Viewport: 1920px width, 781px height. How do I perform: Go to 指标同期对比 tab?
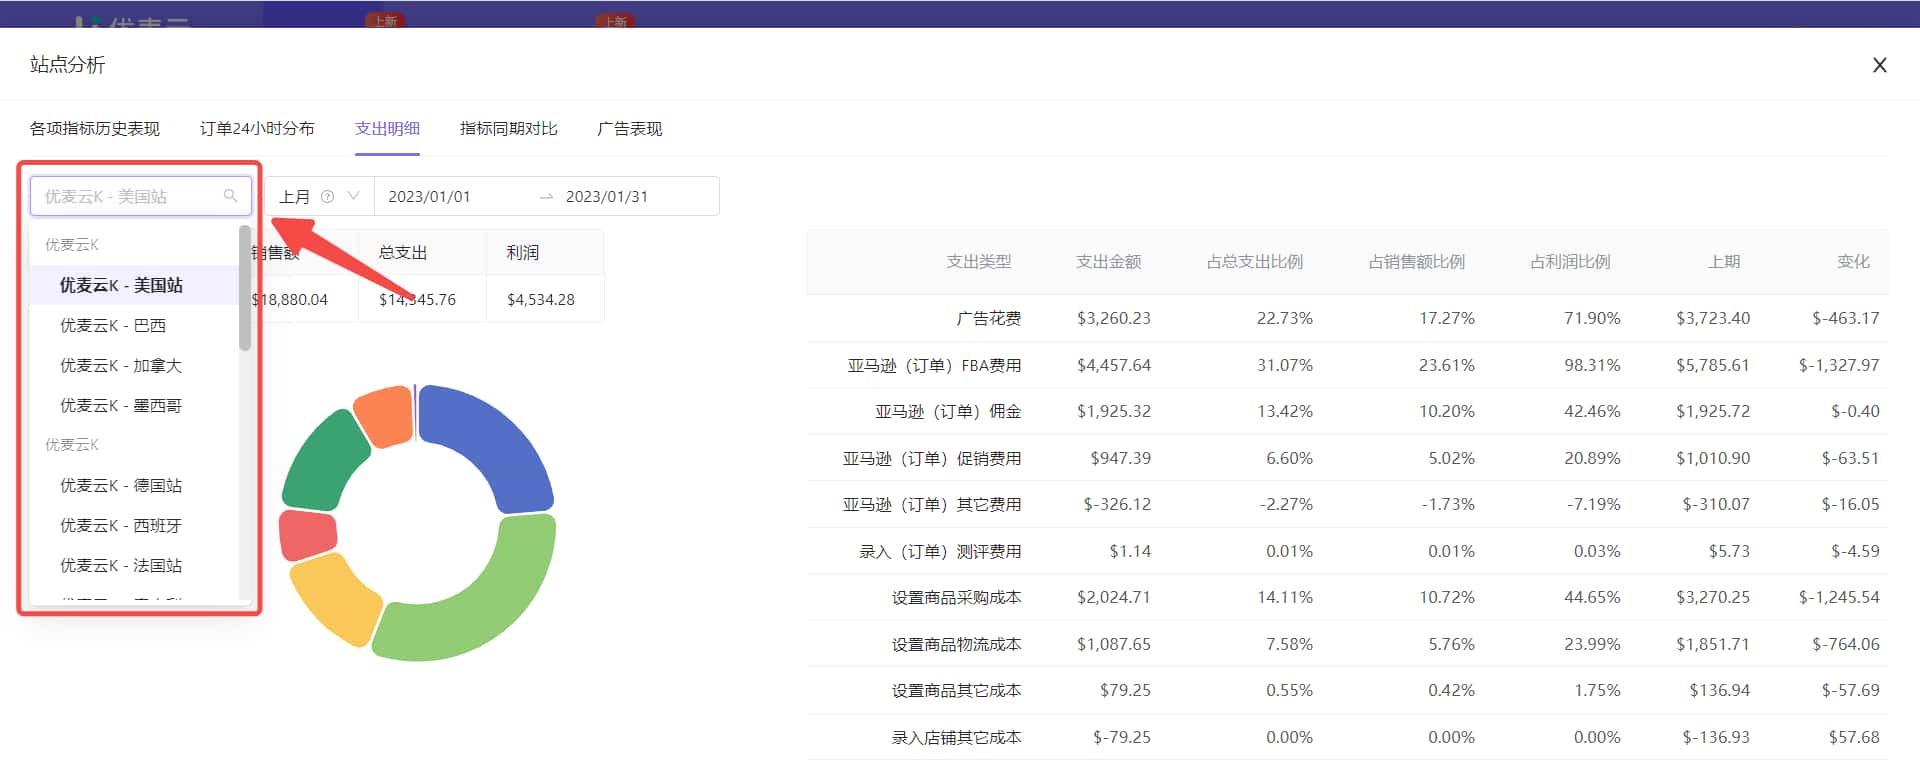coord(509,128)
